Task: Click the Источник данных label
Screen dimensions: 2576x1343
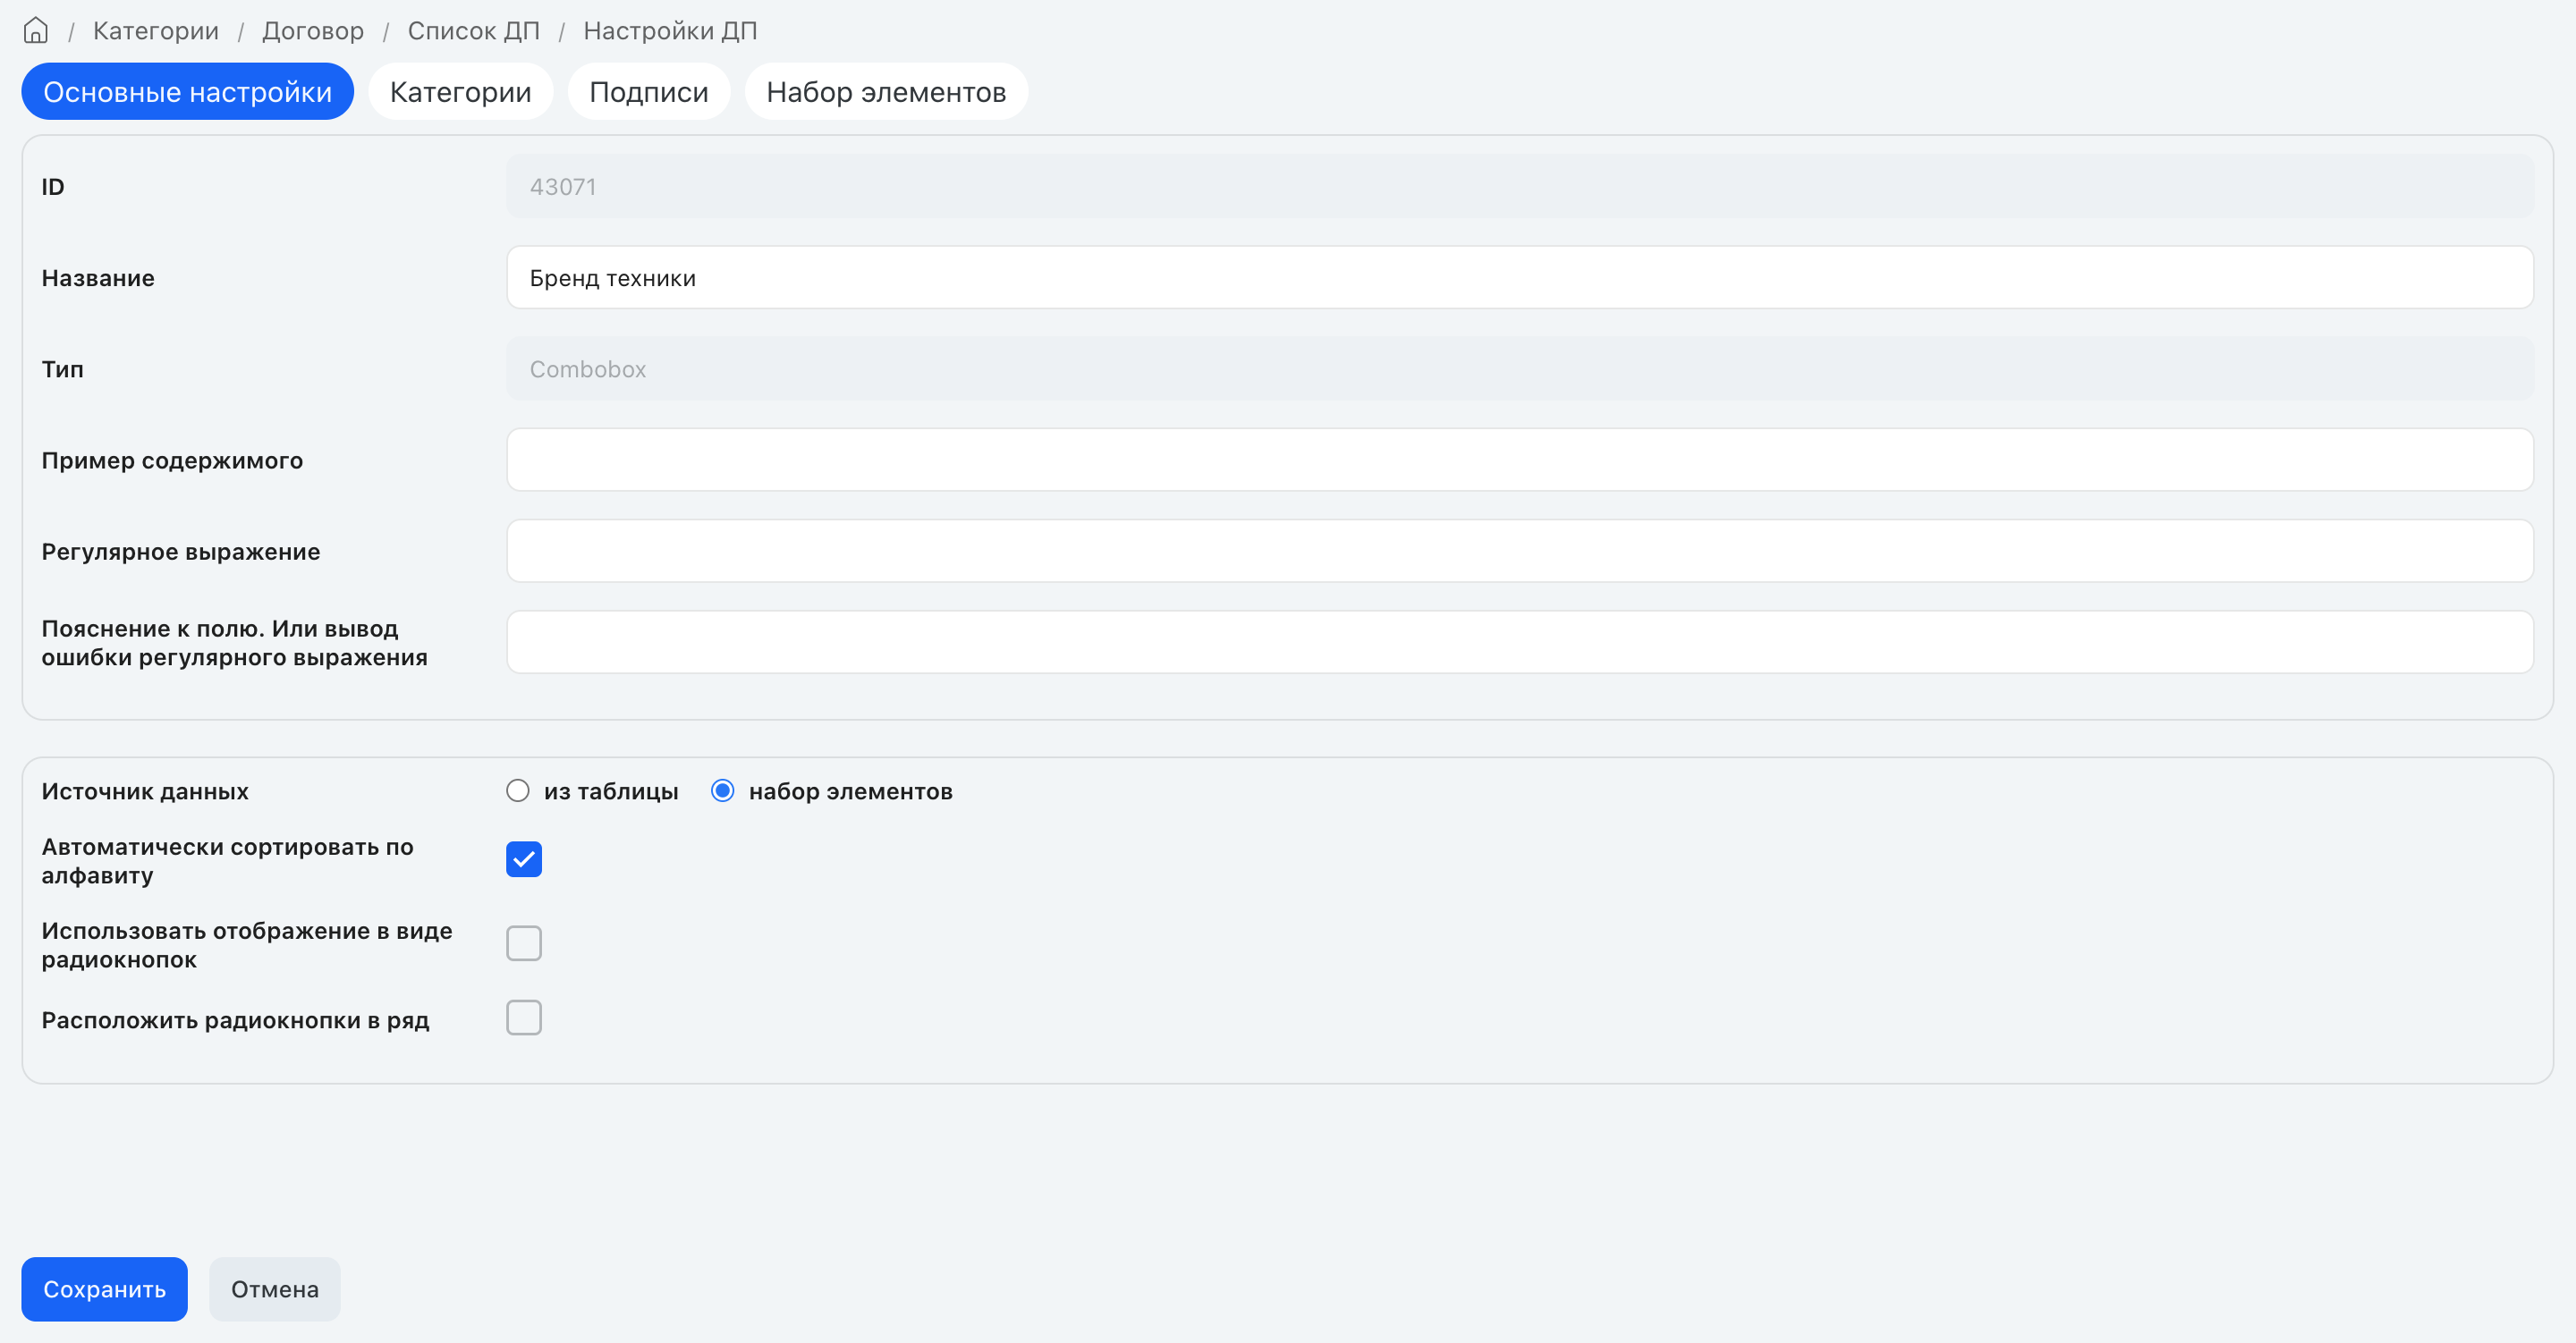Action: [145, 791]
